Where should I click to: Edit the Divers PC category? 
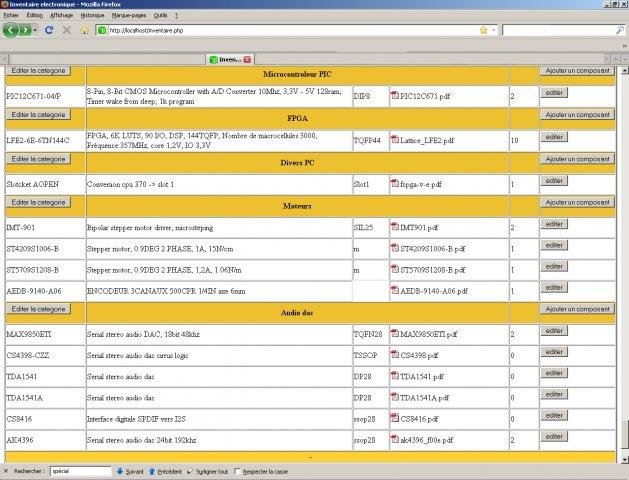point(38,159)
